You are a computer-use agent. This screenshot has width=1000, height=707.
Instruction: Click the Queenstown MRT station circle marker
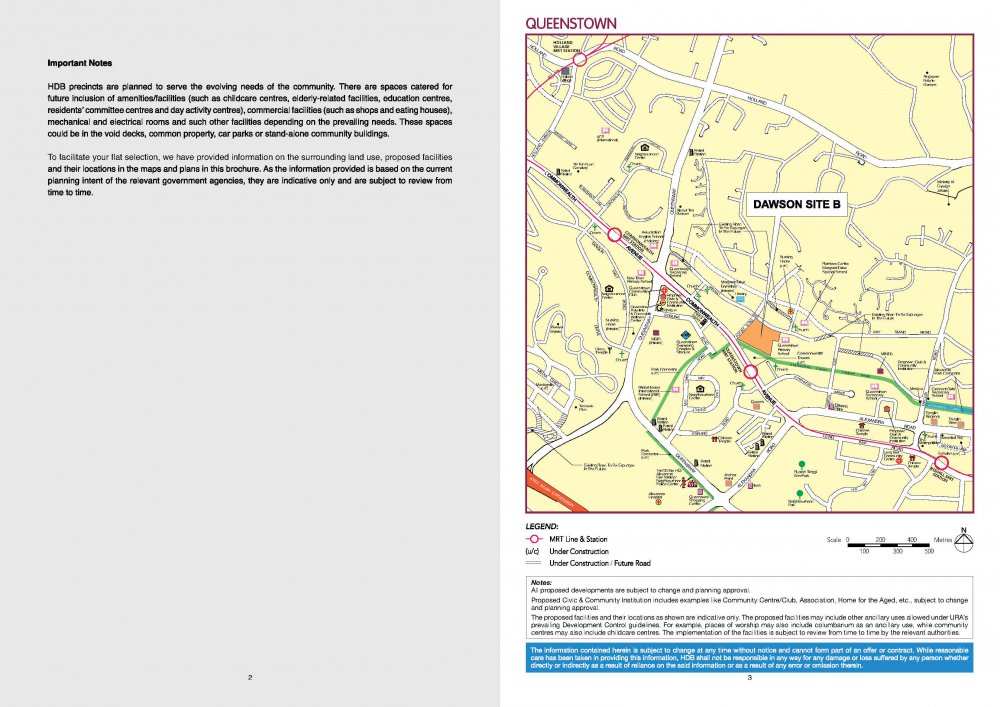[x=749, y=373]
